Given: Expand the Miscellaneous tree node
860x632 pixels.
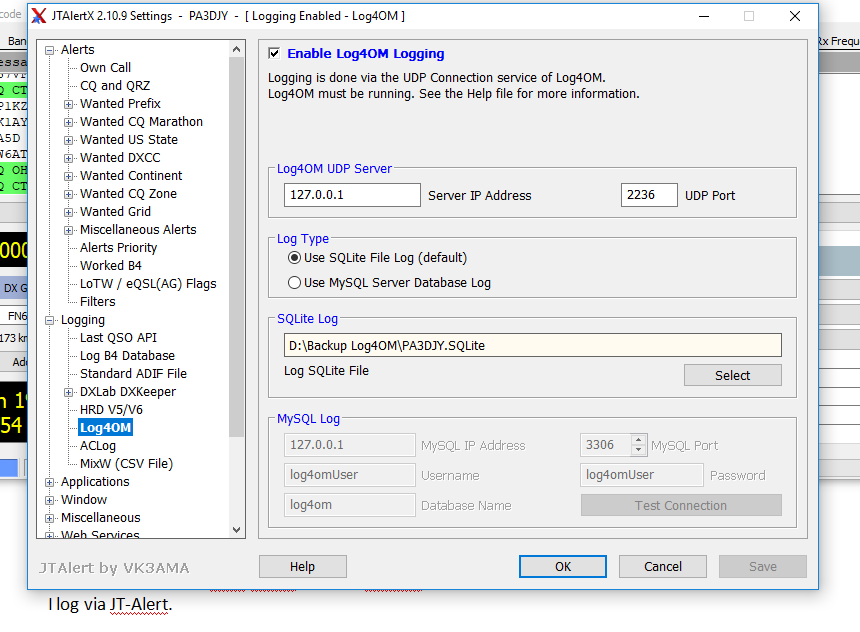Looking at the screenshot, I should pos(49,518).
